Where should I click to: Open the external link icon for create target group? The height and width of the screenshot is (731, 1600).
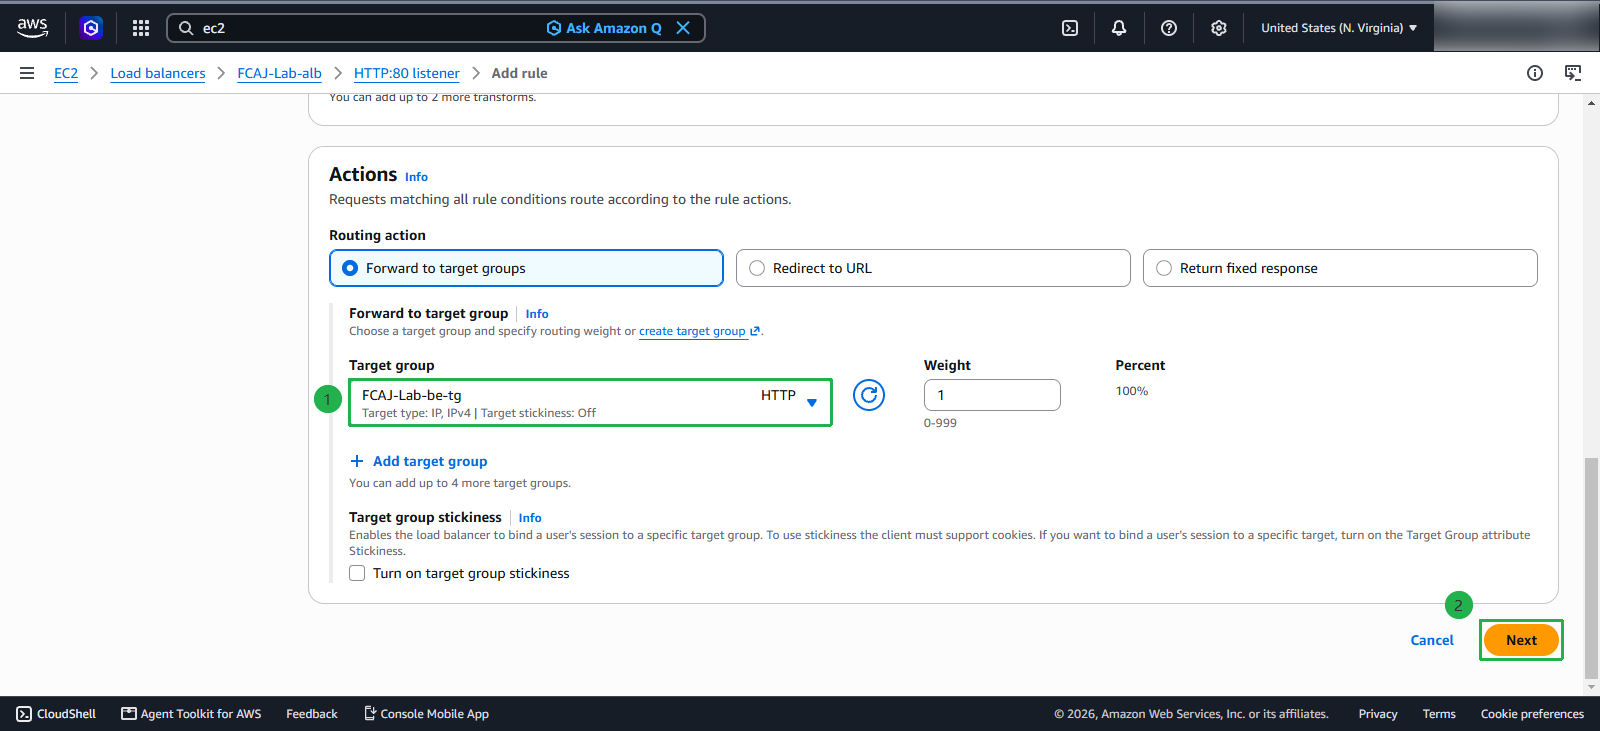click(x=755, y=331)
